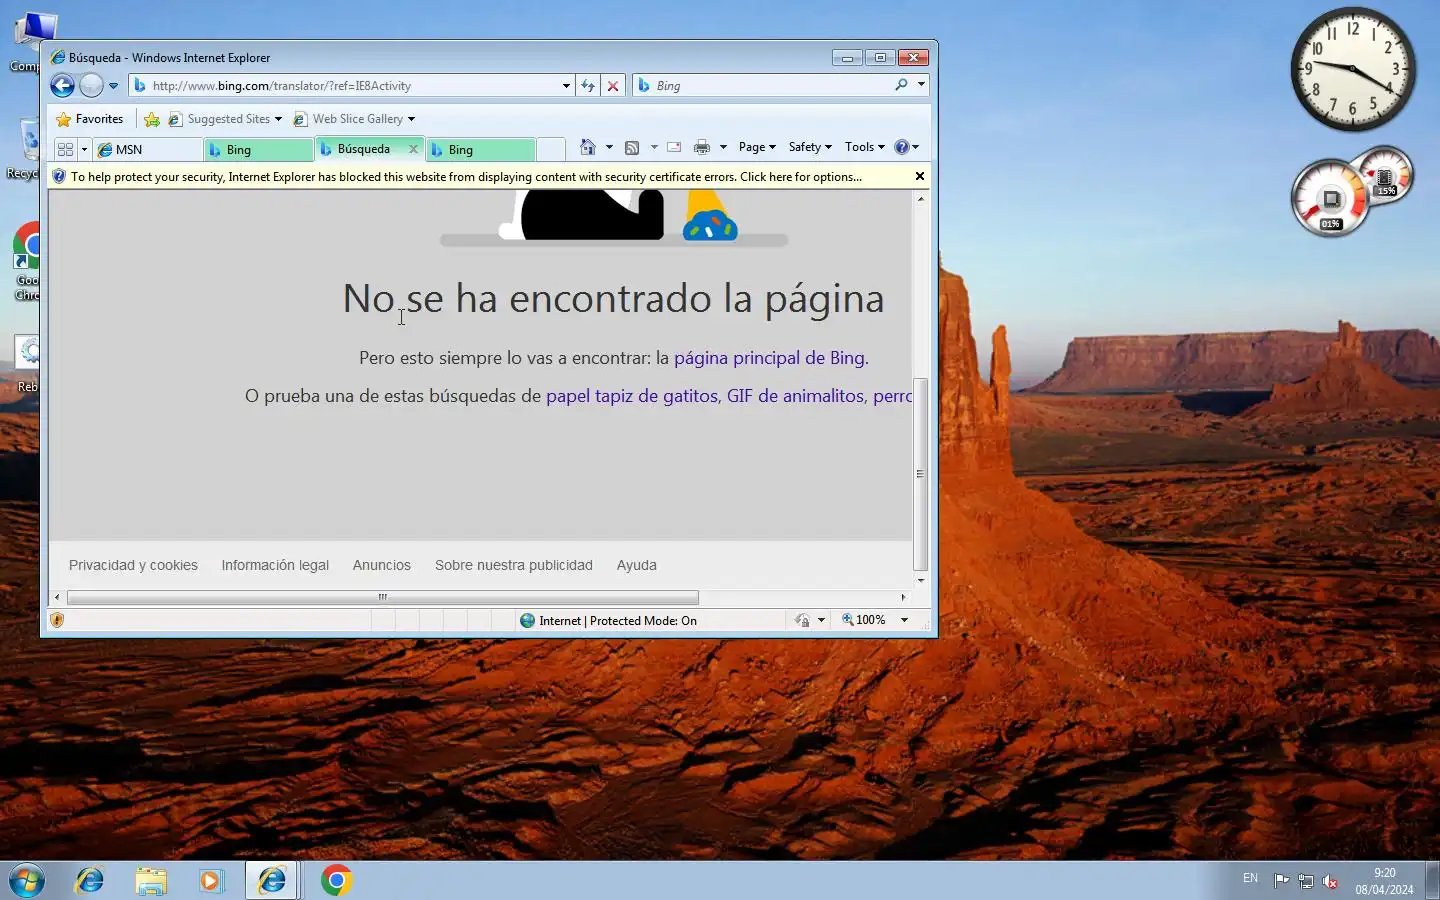Expand the address bar autocomplete dropdown
Viewport: 1440px width, 900px height.
566,86
